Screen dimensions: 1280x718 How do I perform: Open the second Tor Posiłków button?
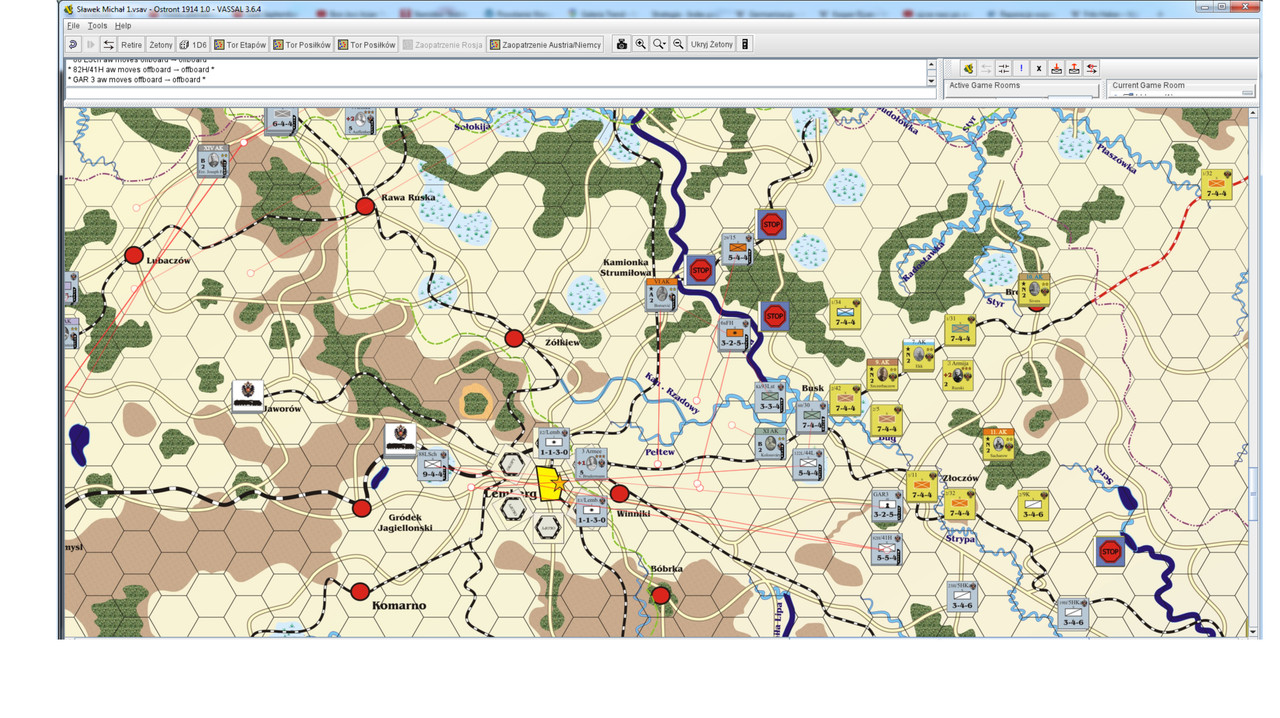pos(367,44)
